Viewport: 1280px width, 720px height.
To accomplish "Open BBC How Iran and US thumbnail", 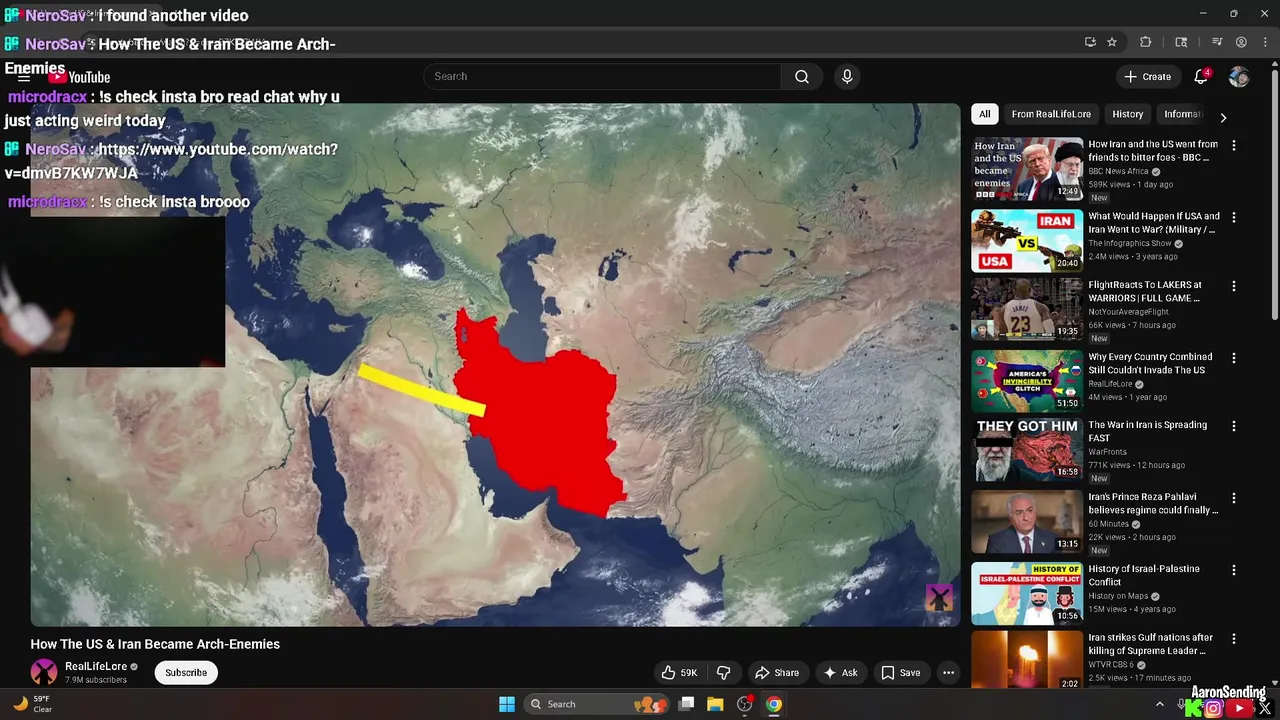I will pyautogui.click(x=1027, y=169).
